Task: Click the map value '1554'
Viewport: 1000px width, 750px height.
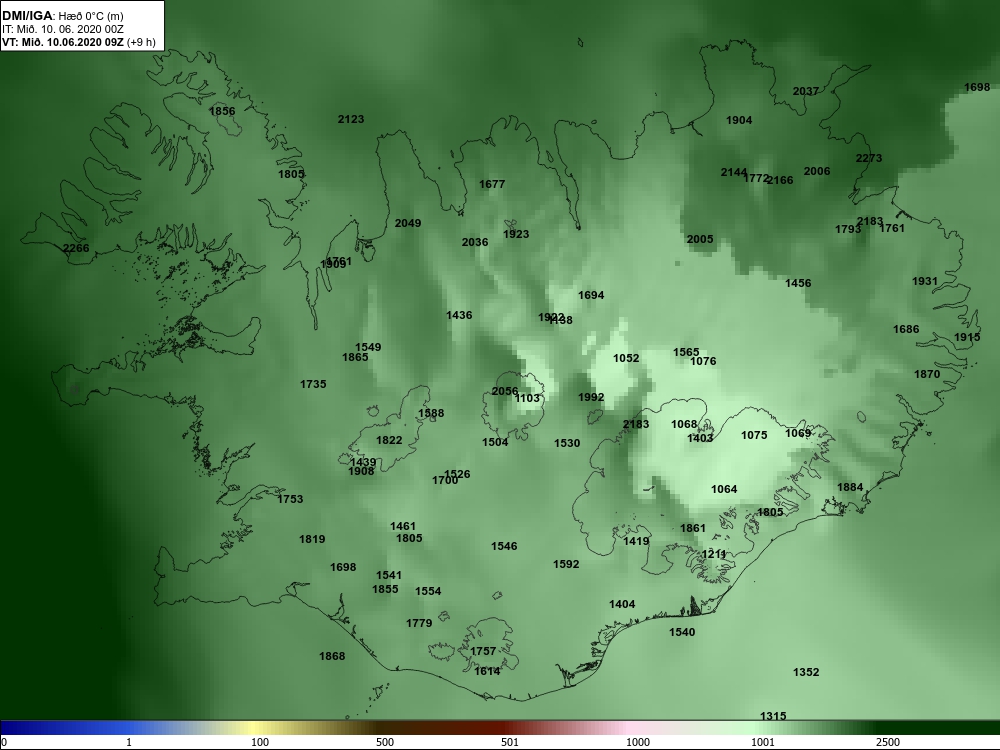Action: click(x=428, y=591)
